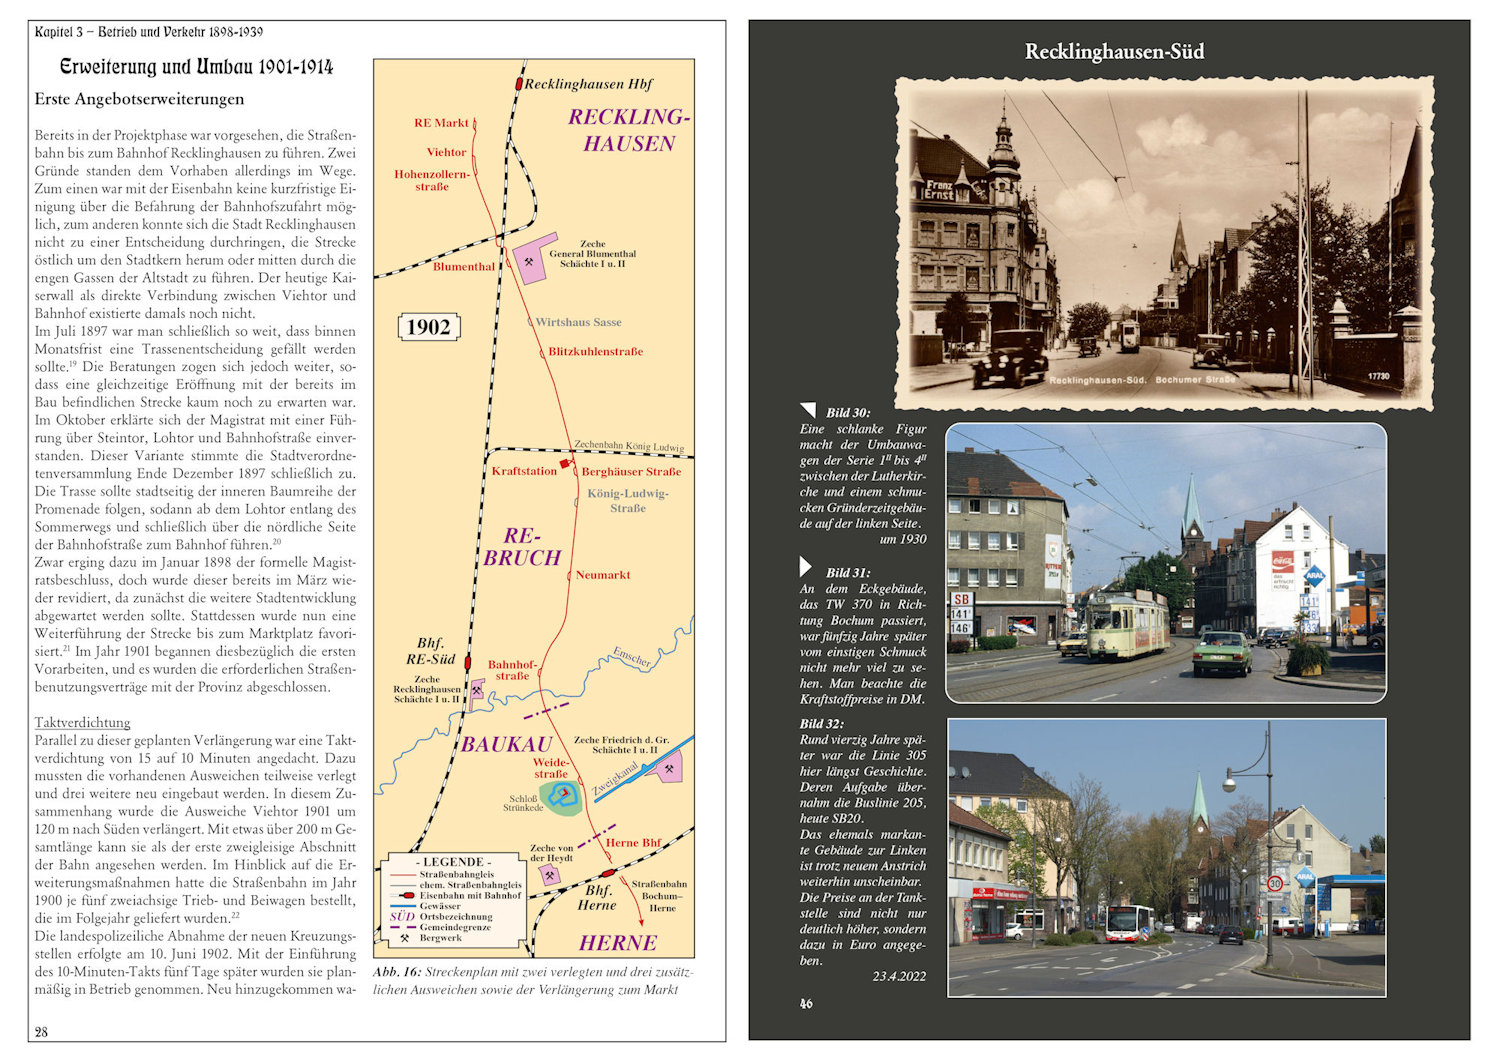Click the SB price sign in the tram photo
Viewport: 1500px width, 1060px height.
(961, 613)
